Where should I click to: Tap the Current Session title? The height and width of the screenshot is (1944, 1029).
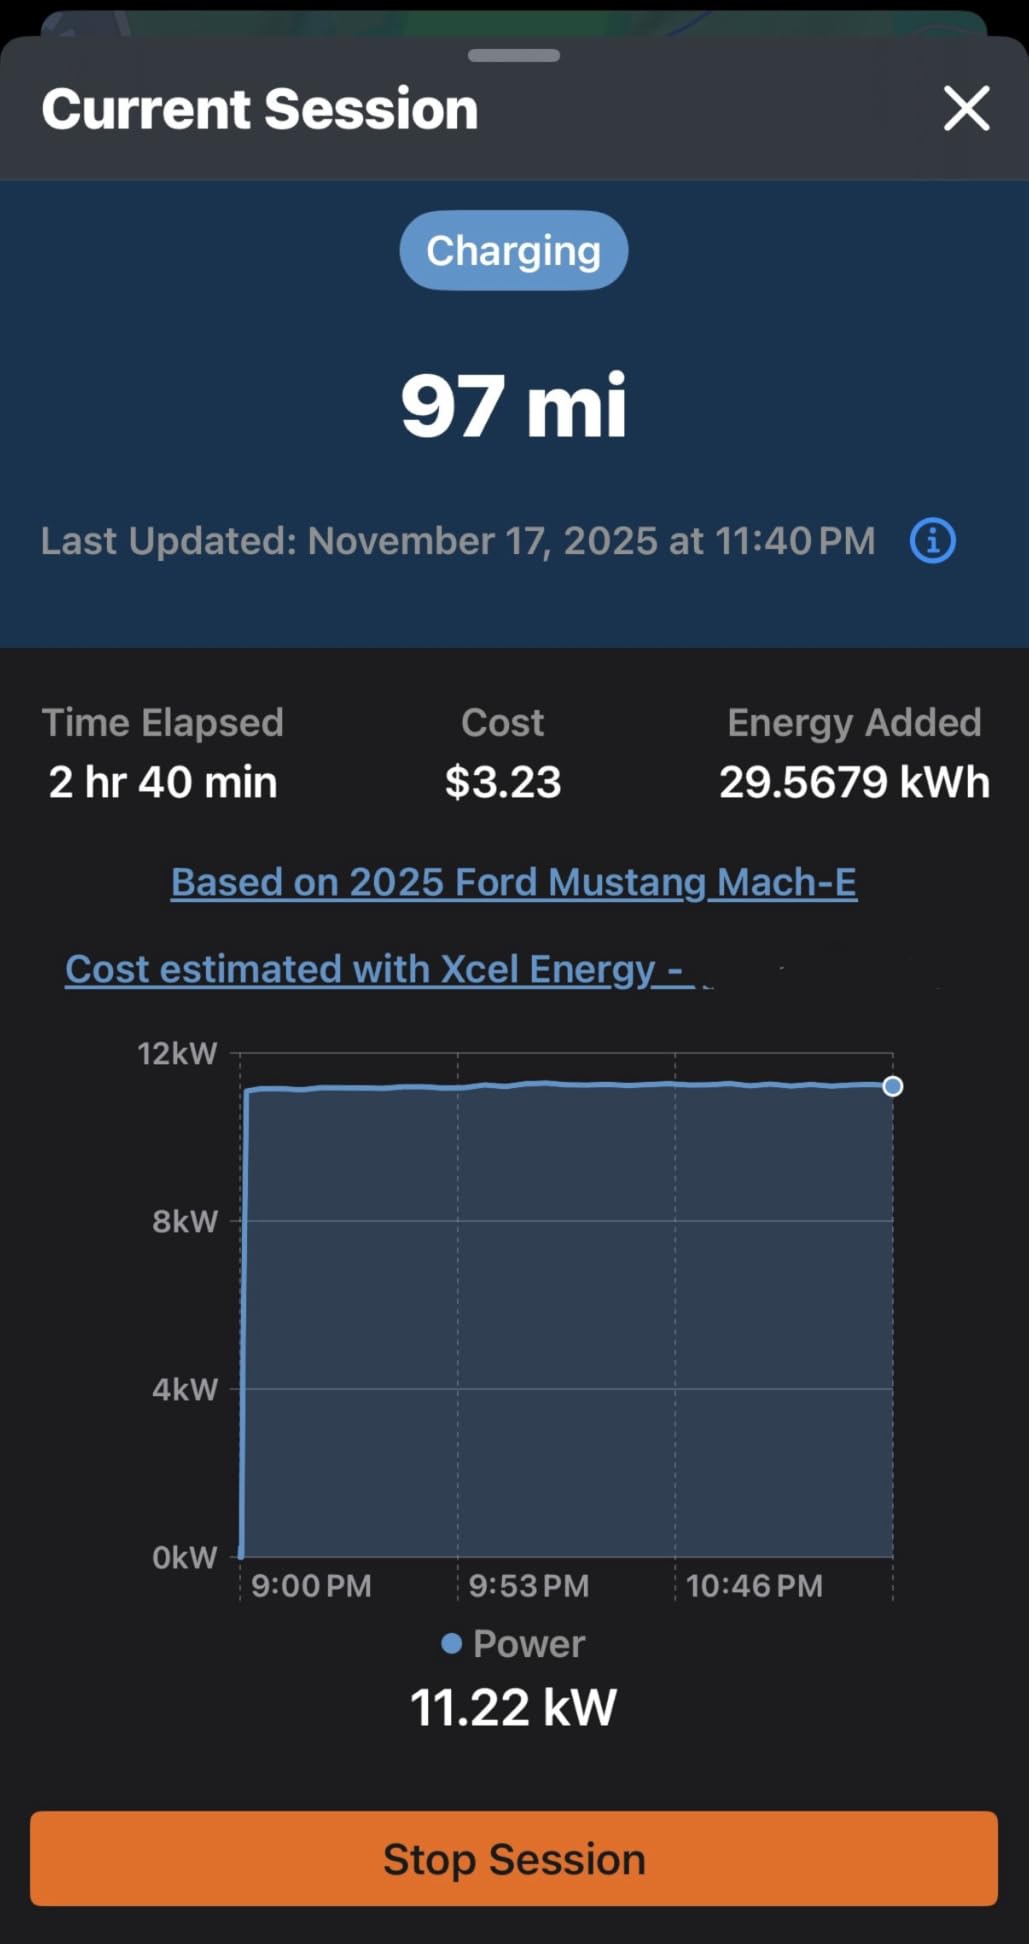point(260,108)
